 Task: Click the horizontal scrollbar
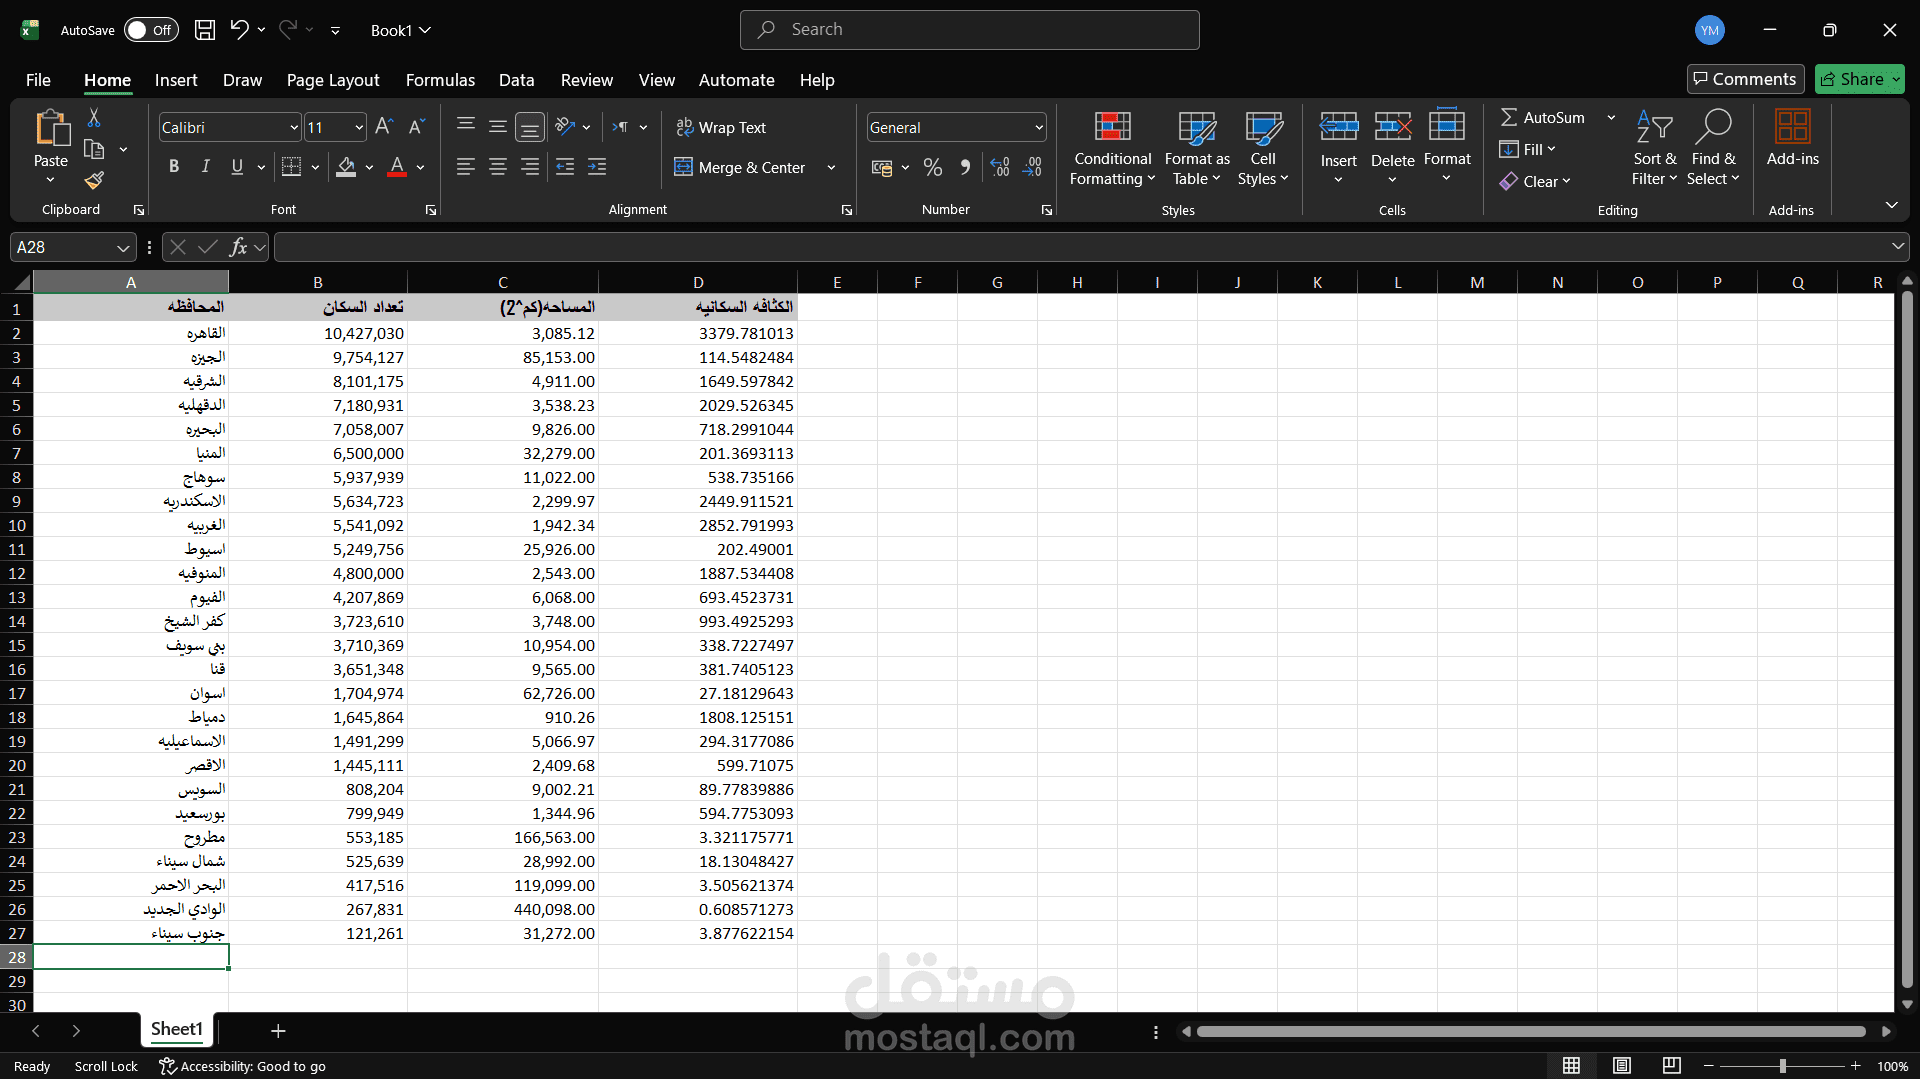pos(1531,1032)
